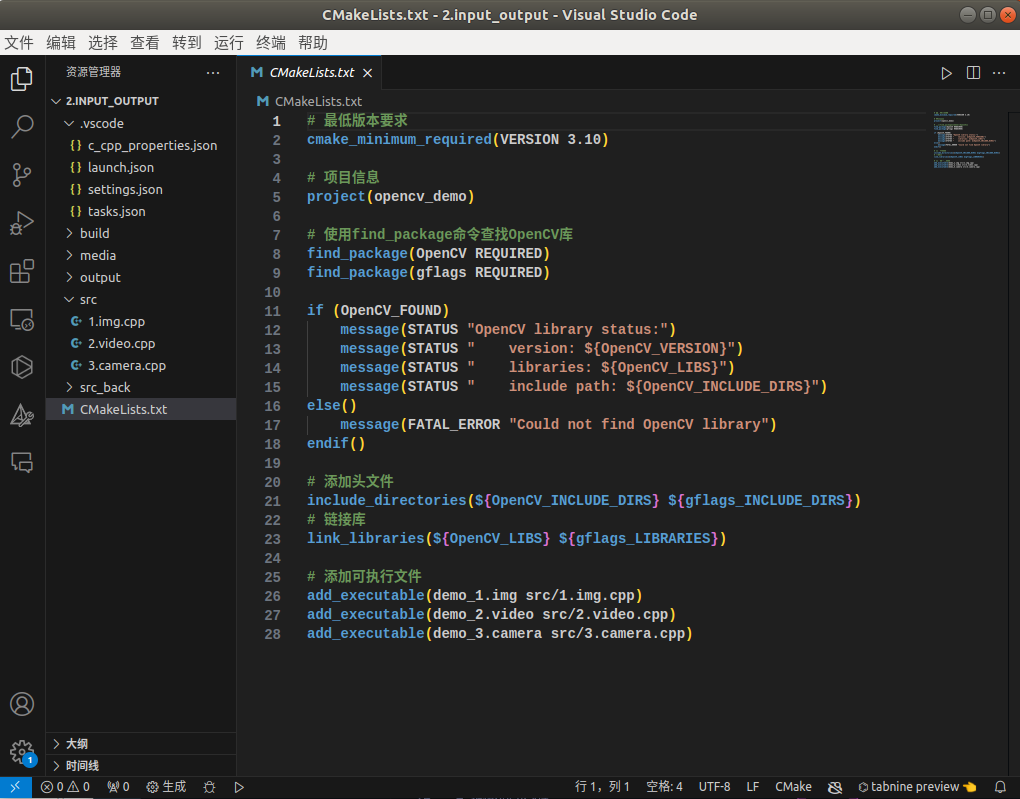Open Remote Explorer in activity bar
Viewport: 1020px width, 799px height.
(x=22, y=320)
